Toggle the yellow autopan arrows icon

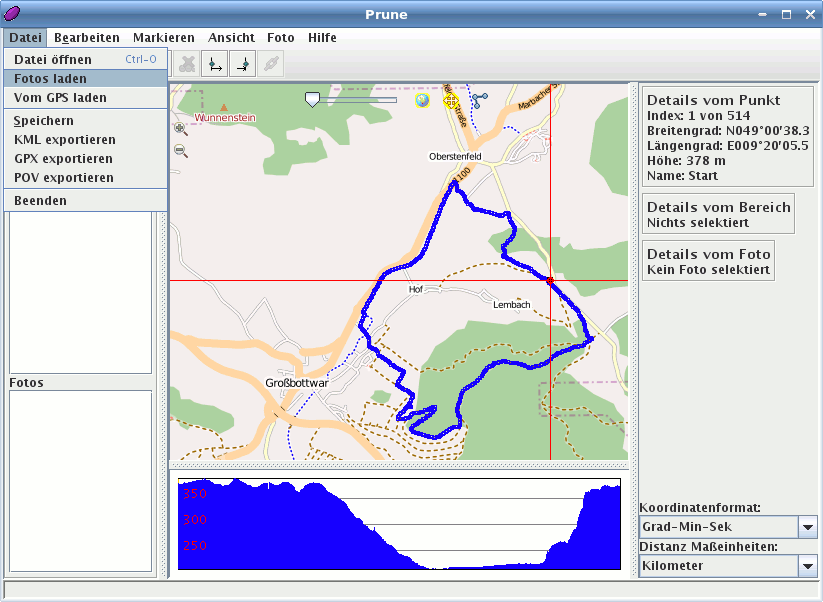click(450, 100)
